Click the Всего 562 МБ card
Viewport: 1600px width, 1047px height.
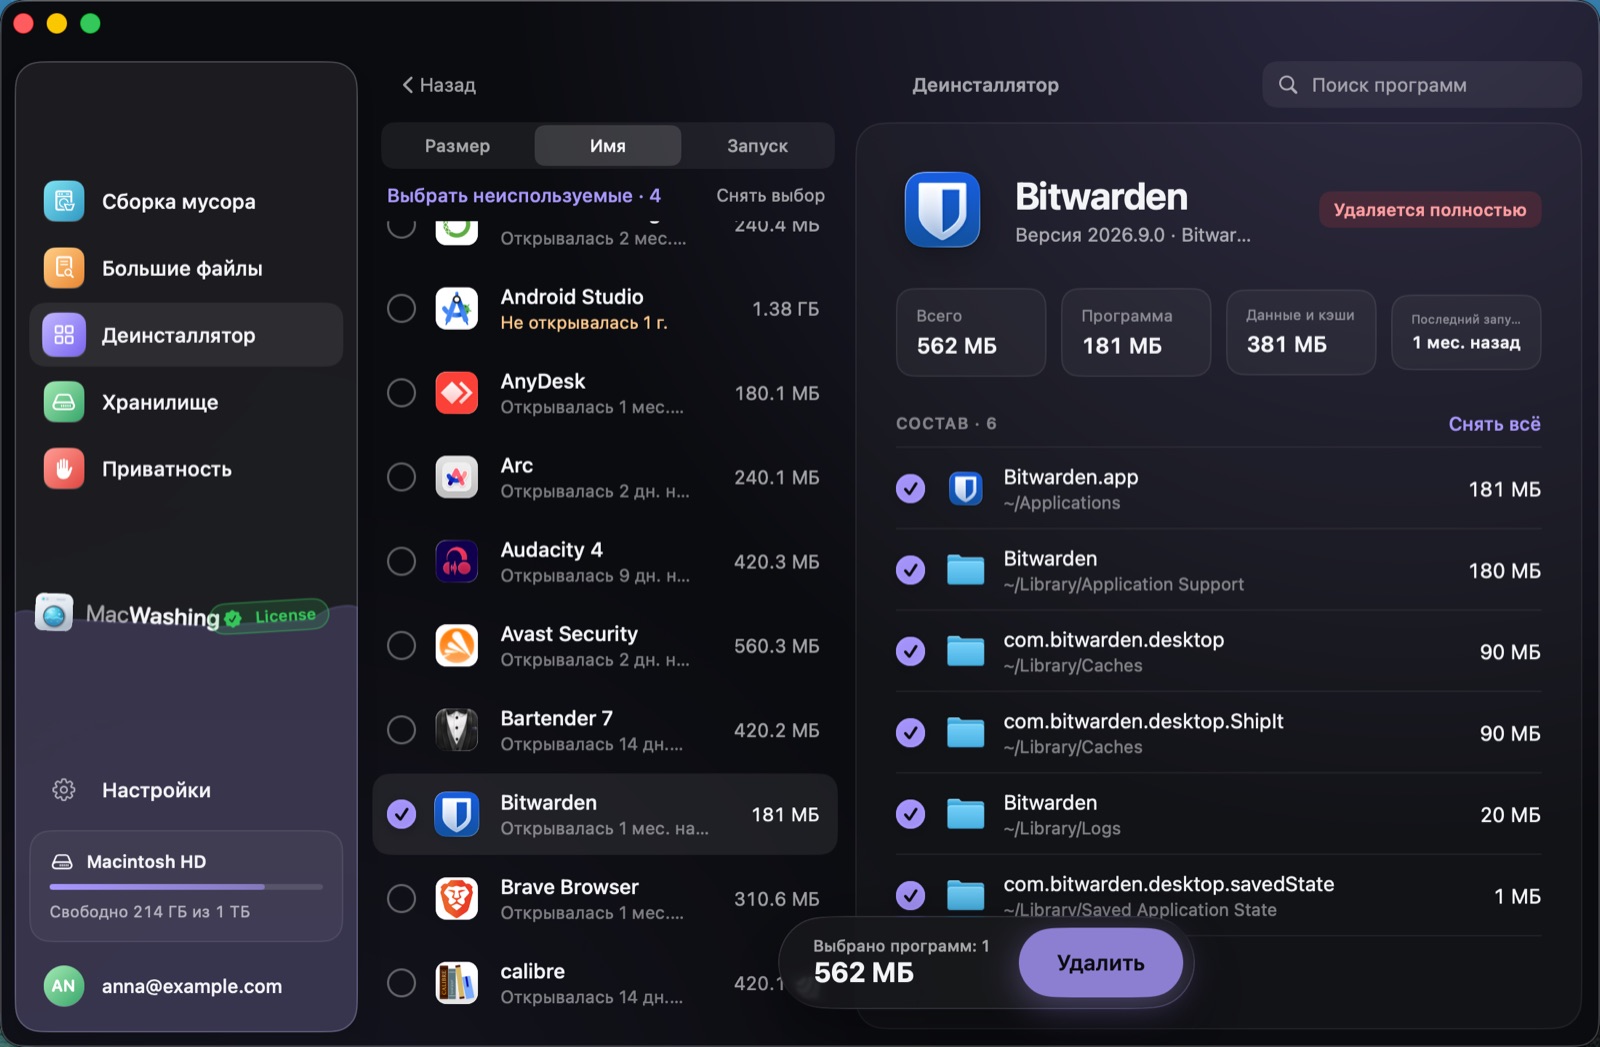(x=971, y=333)
